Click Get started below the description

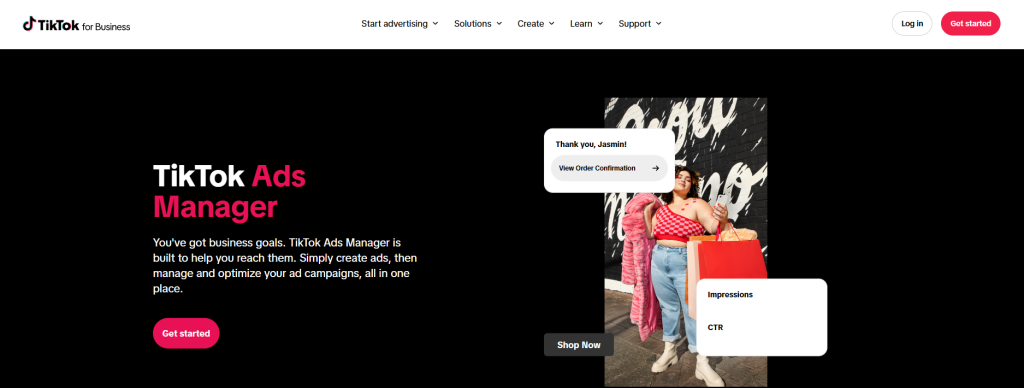(x=186, y=333)
